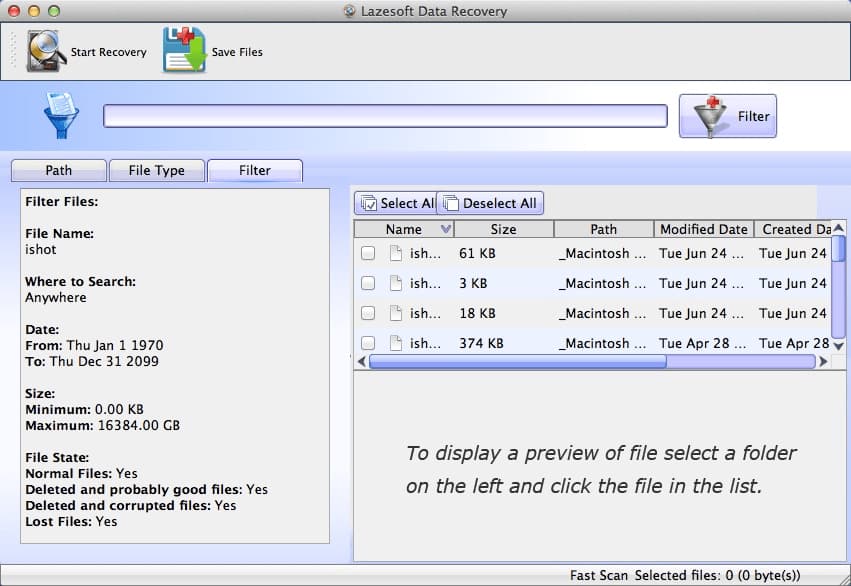Check the box for the 61 KB file
The width and height of the screenshot is (851, 586).
coord(368,253)
